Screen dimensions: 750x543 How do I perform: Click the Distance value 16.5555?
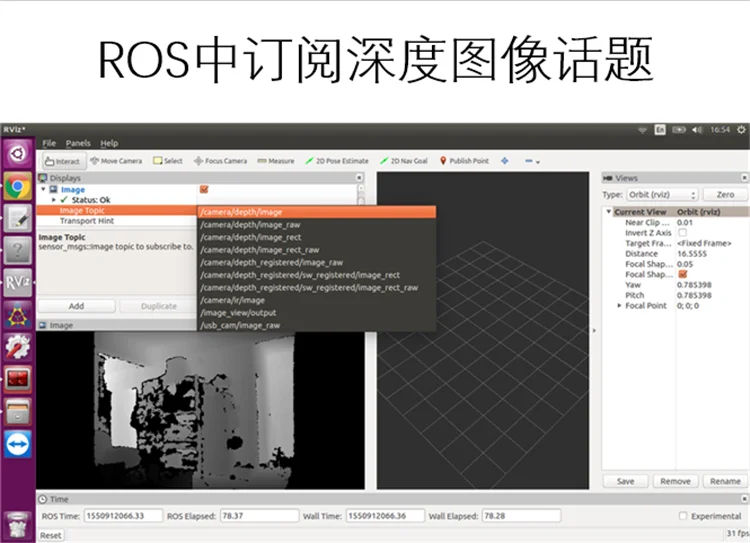click(692, 254)
